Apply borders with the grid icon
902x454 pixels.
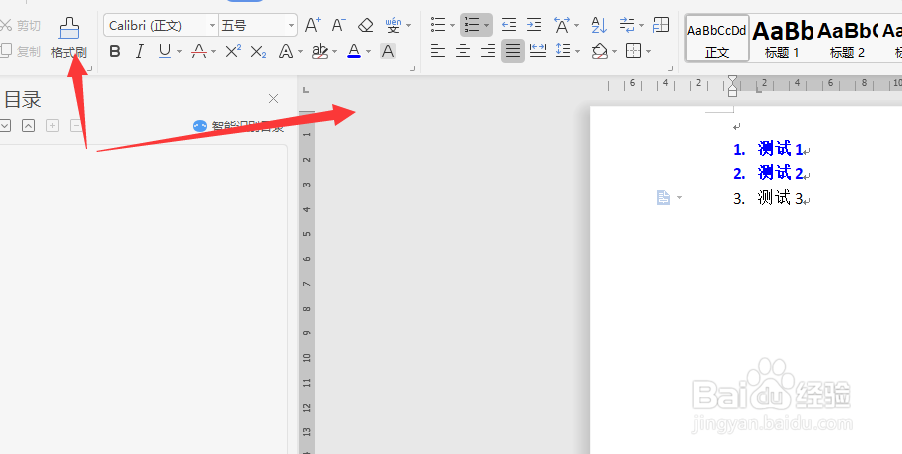pyautogui.click(x=633, y=51)
